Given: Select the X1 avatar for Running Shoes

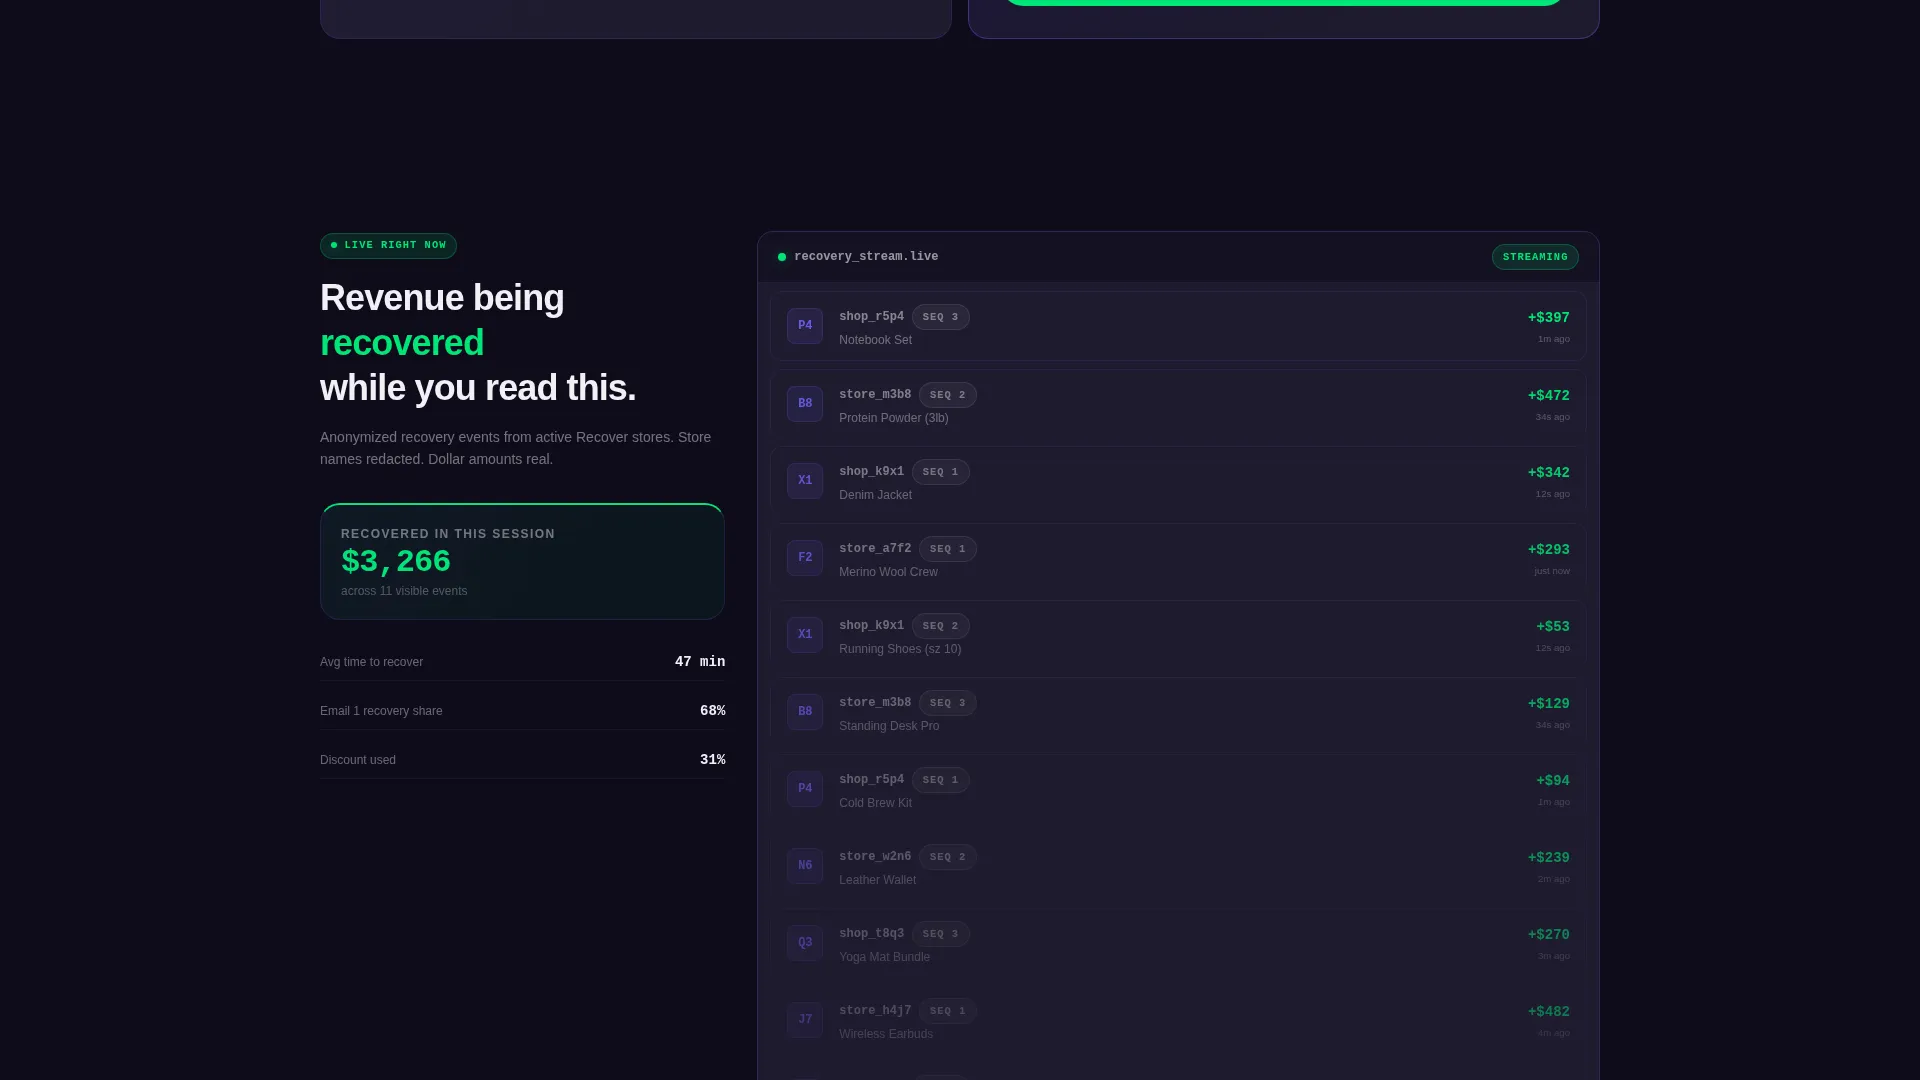Looking at the screenshot, I should [x=805, y=635].
